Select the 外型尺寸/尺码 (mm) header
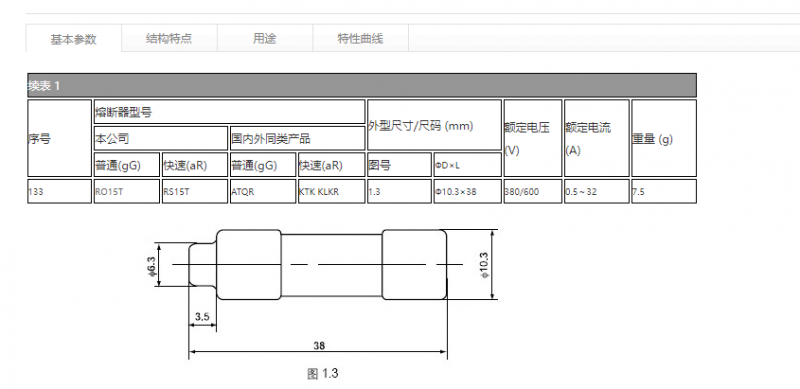Image resolution: width=800 pixels, height=389 pixels. [434, 125]
